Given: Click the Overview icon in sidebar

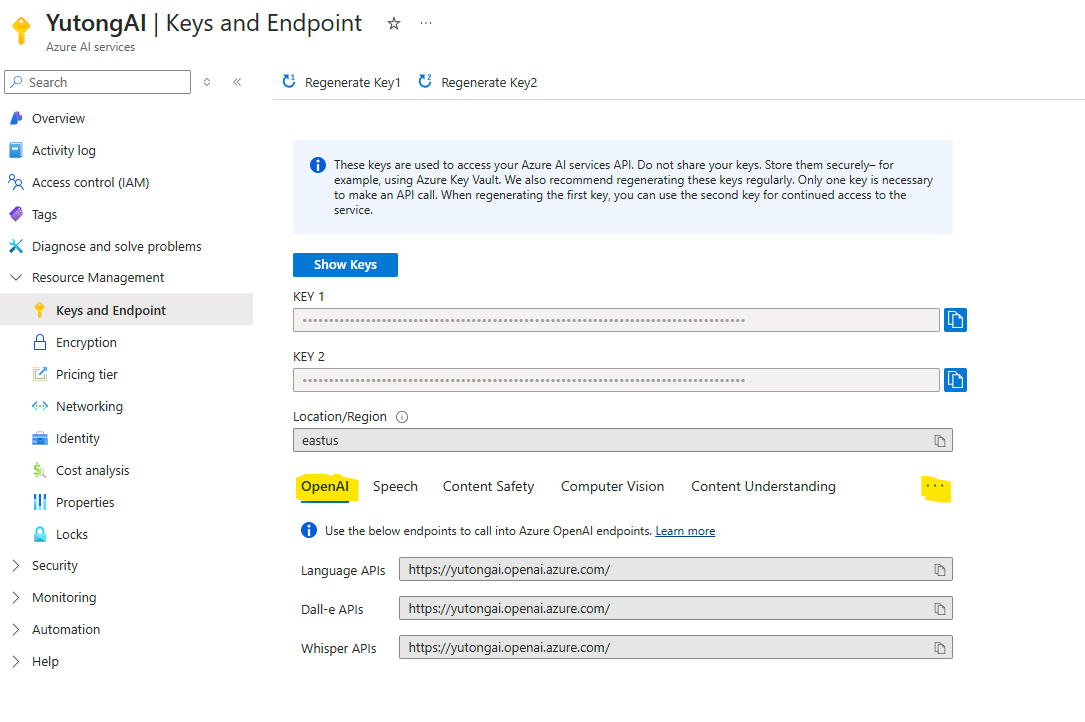Looking at the screenshot, I should [16, 118].
